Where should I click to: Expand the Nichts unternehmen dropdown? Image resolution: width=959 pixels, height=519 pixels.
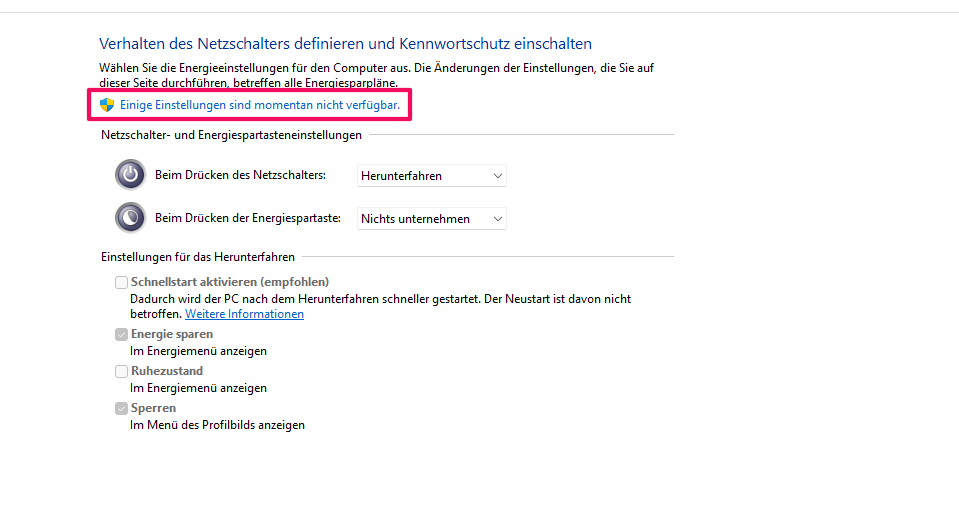click(x=431, y=218)
